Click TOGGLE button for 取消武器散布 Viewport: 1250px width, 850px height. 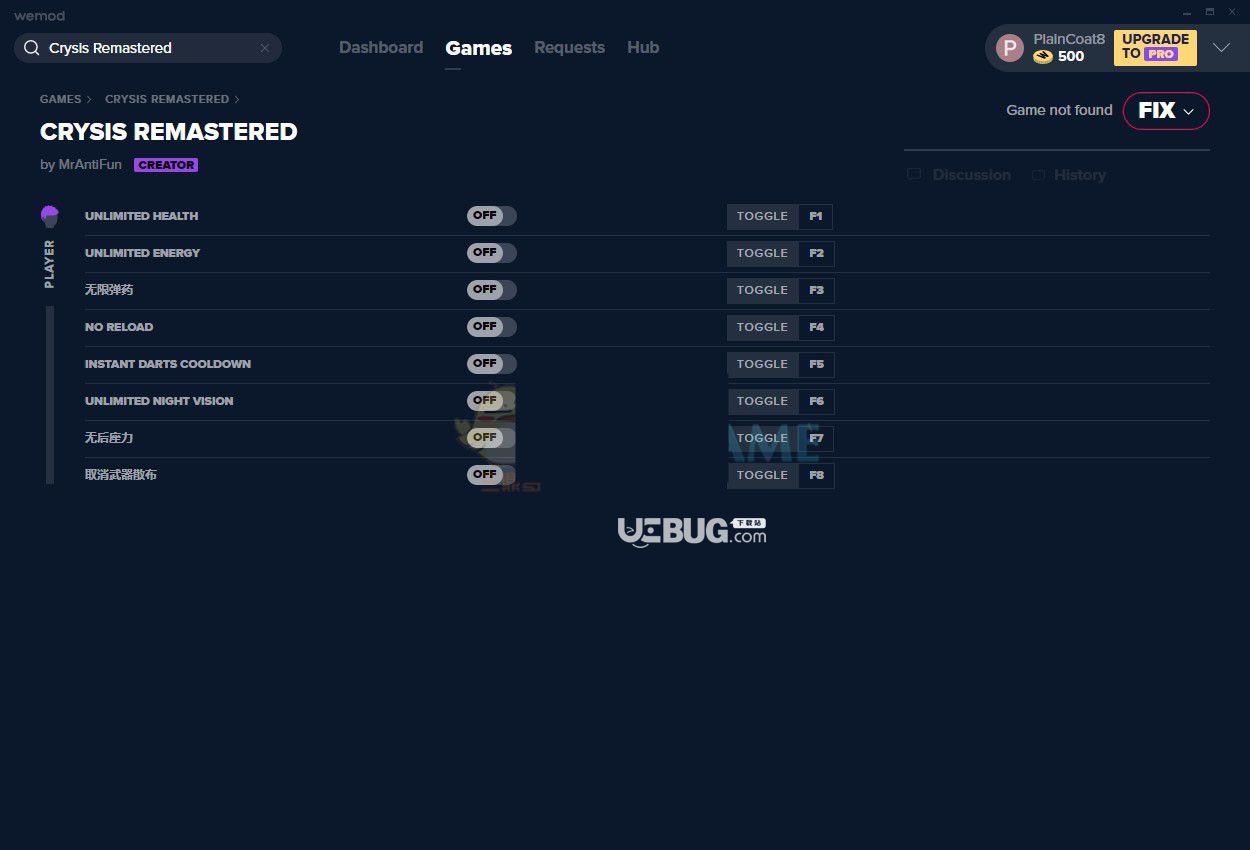click(763, 475)
